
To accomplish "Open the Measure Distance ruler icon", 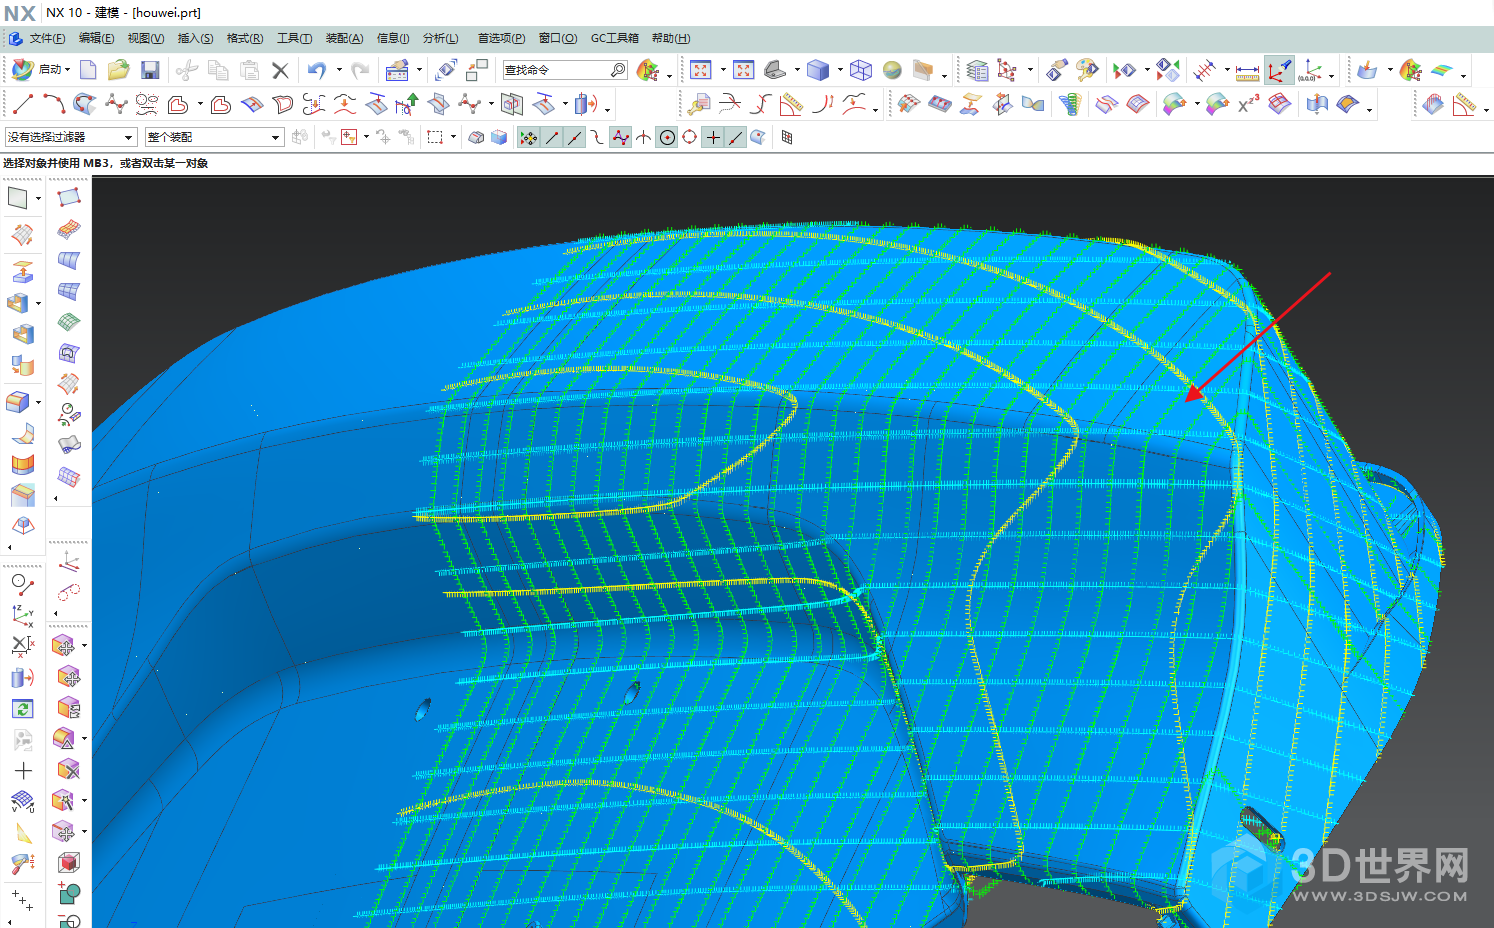I will pos(1247,71).
